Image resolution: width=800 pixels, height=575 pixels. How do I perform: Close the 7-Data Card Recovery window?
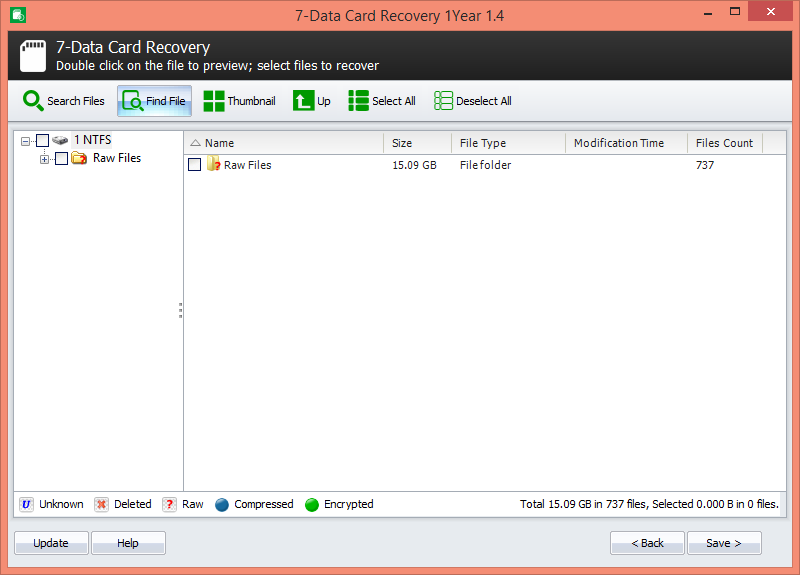(770, 11)
